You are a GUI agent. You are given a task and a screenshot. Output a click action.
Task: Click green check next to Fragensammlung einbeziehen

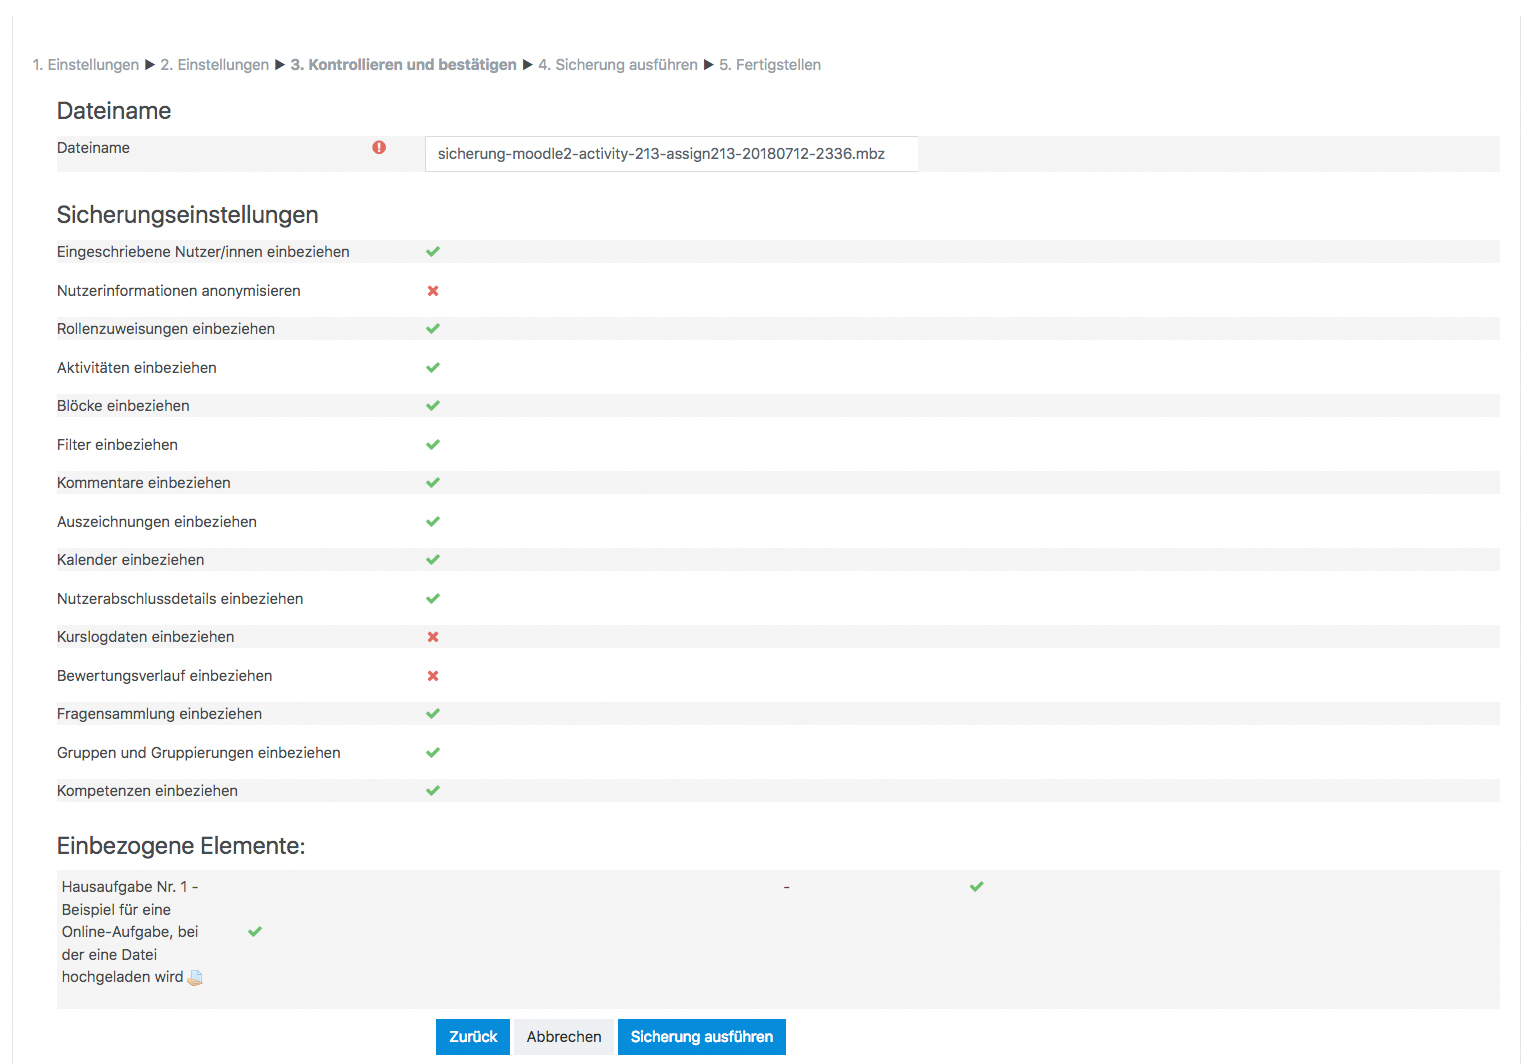click(433, 714)
